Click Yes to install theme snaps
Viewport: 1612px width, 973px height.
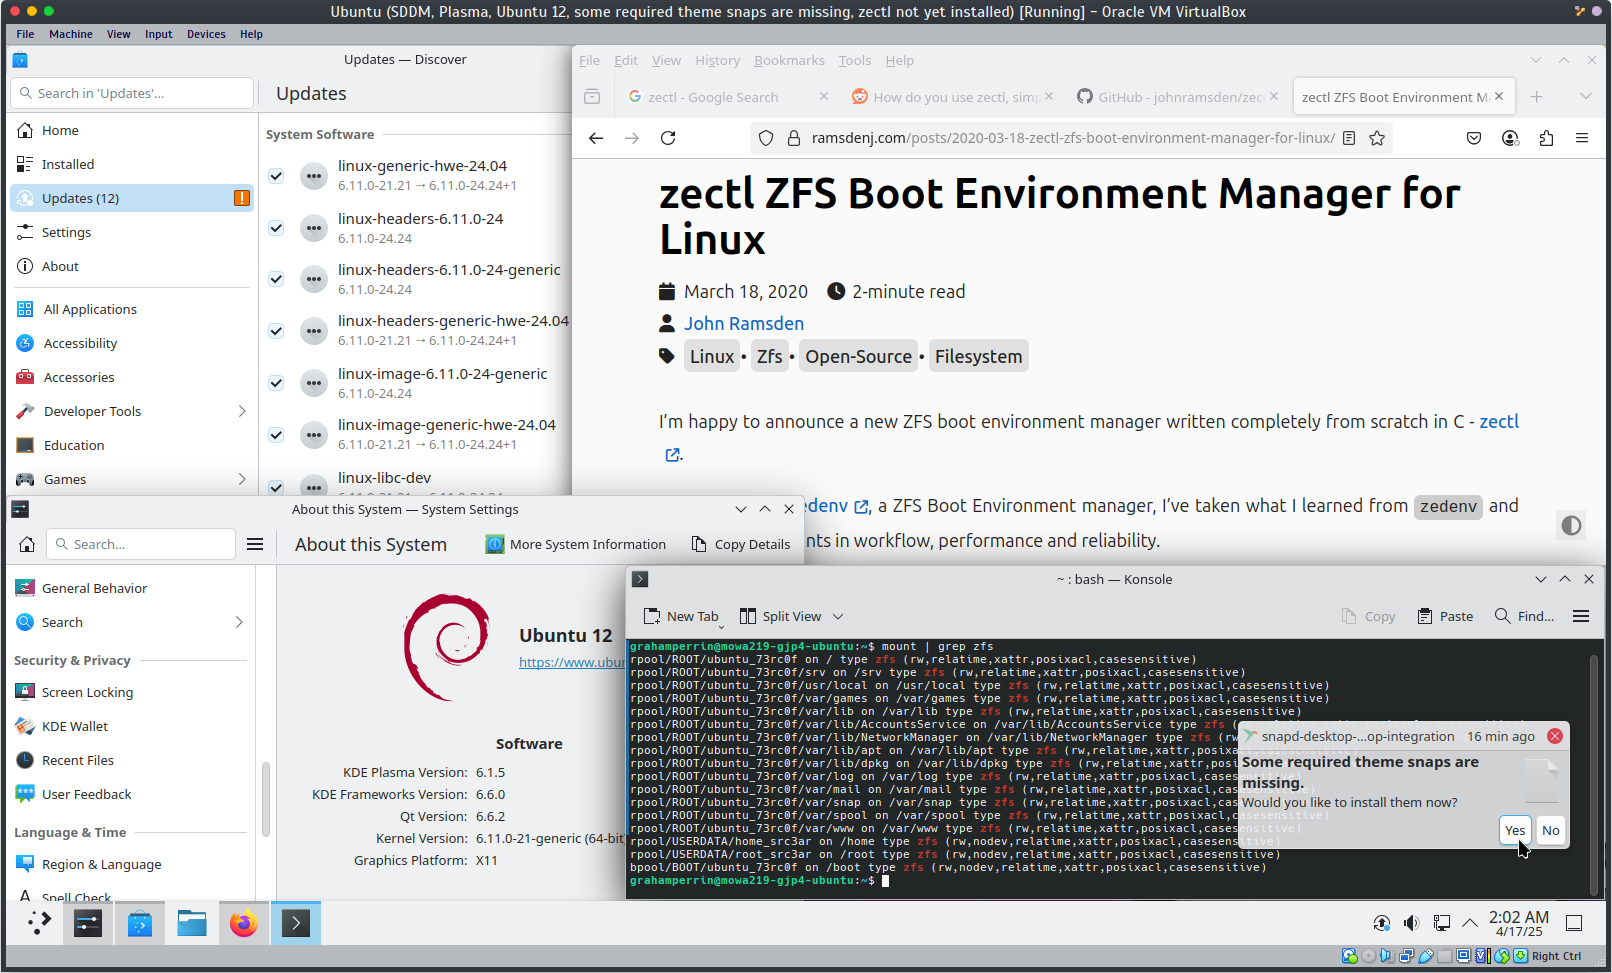coord(1515,830)
